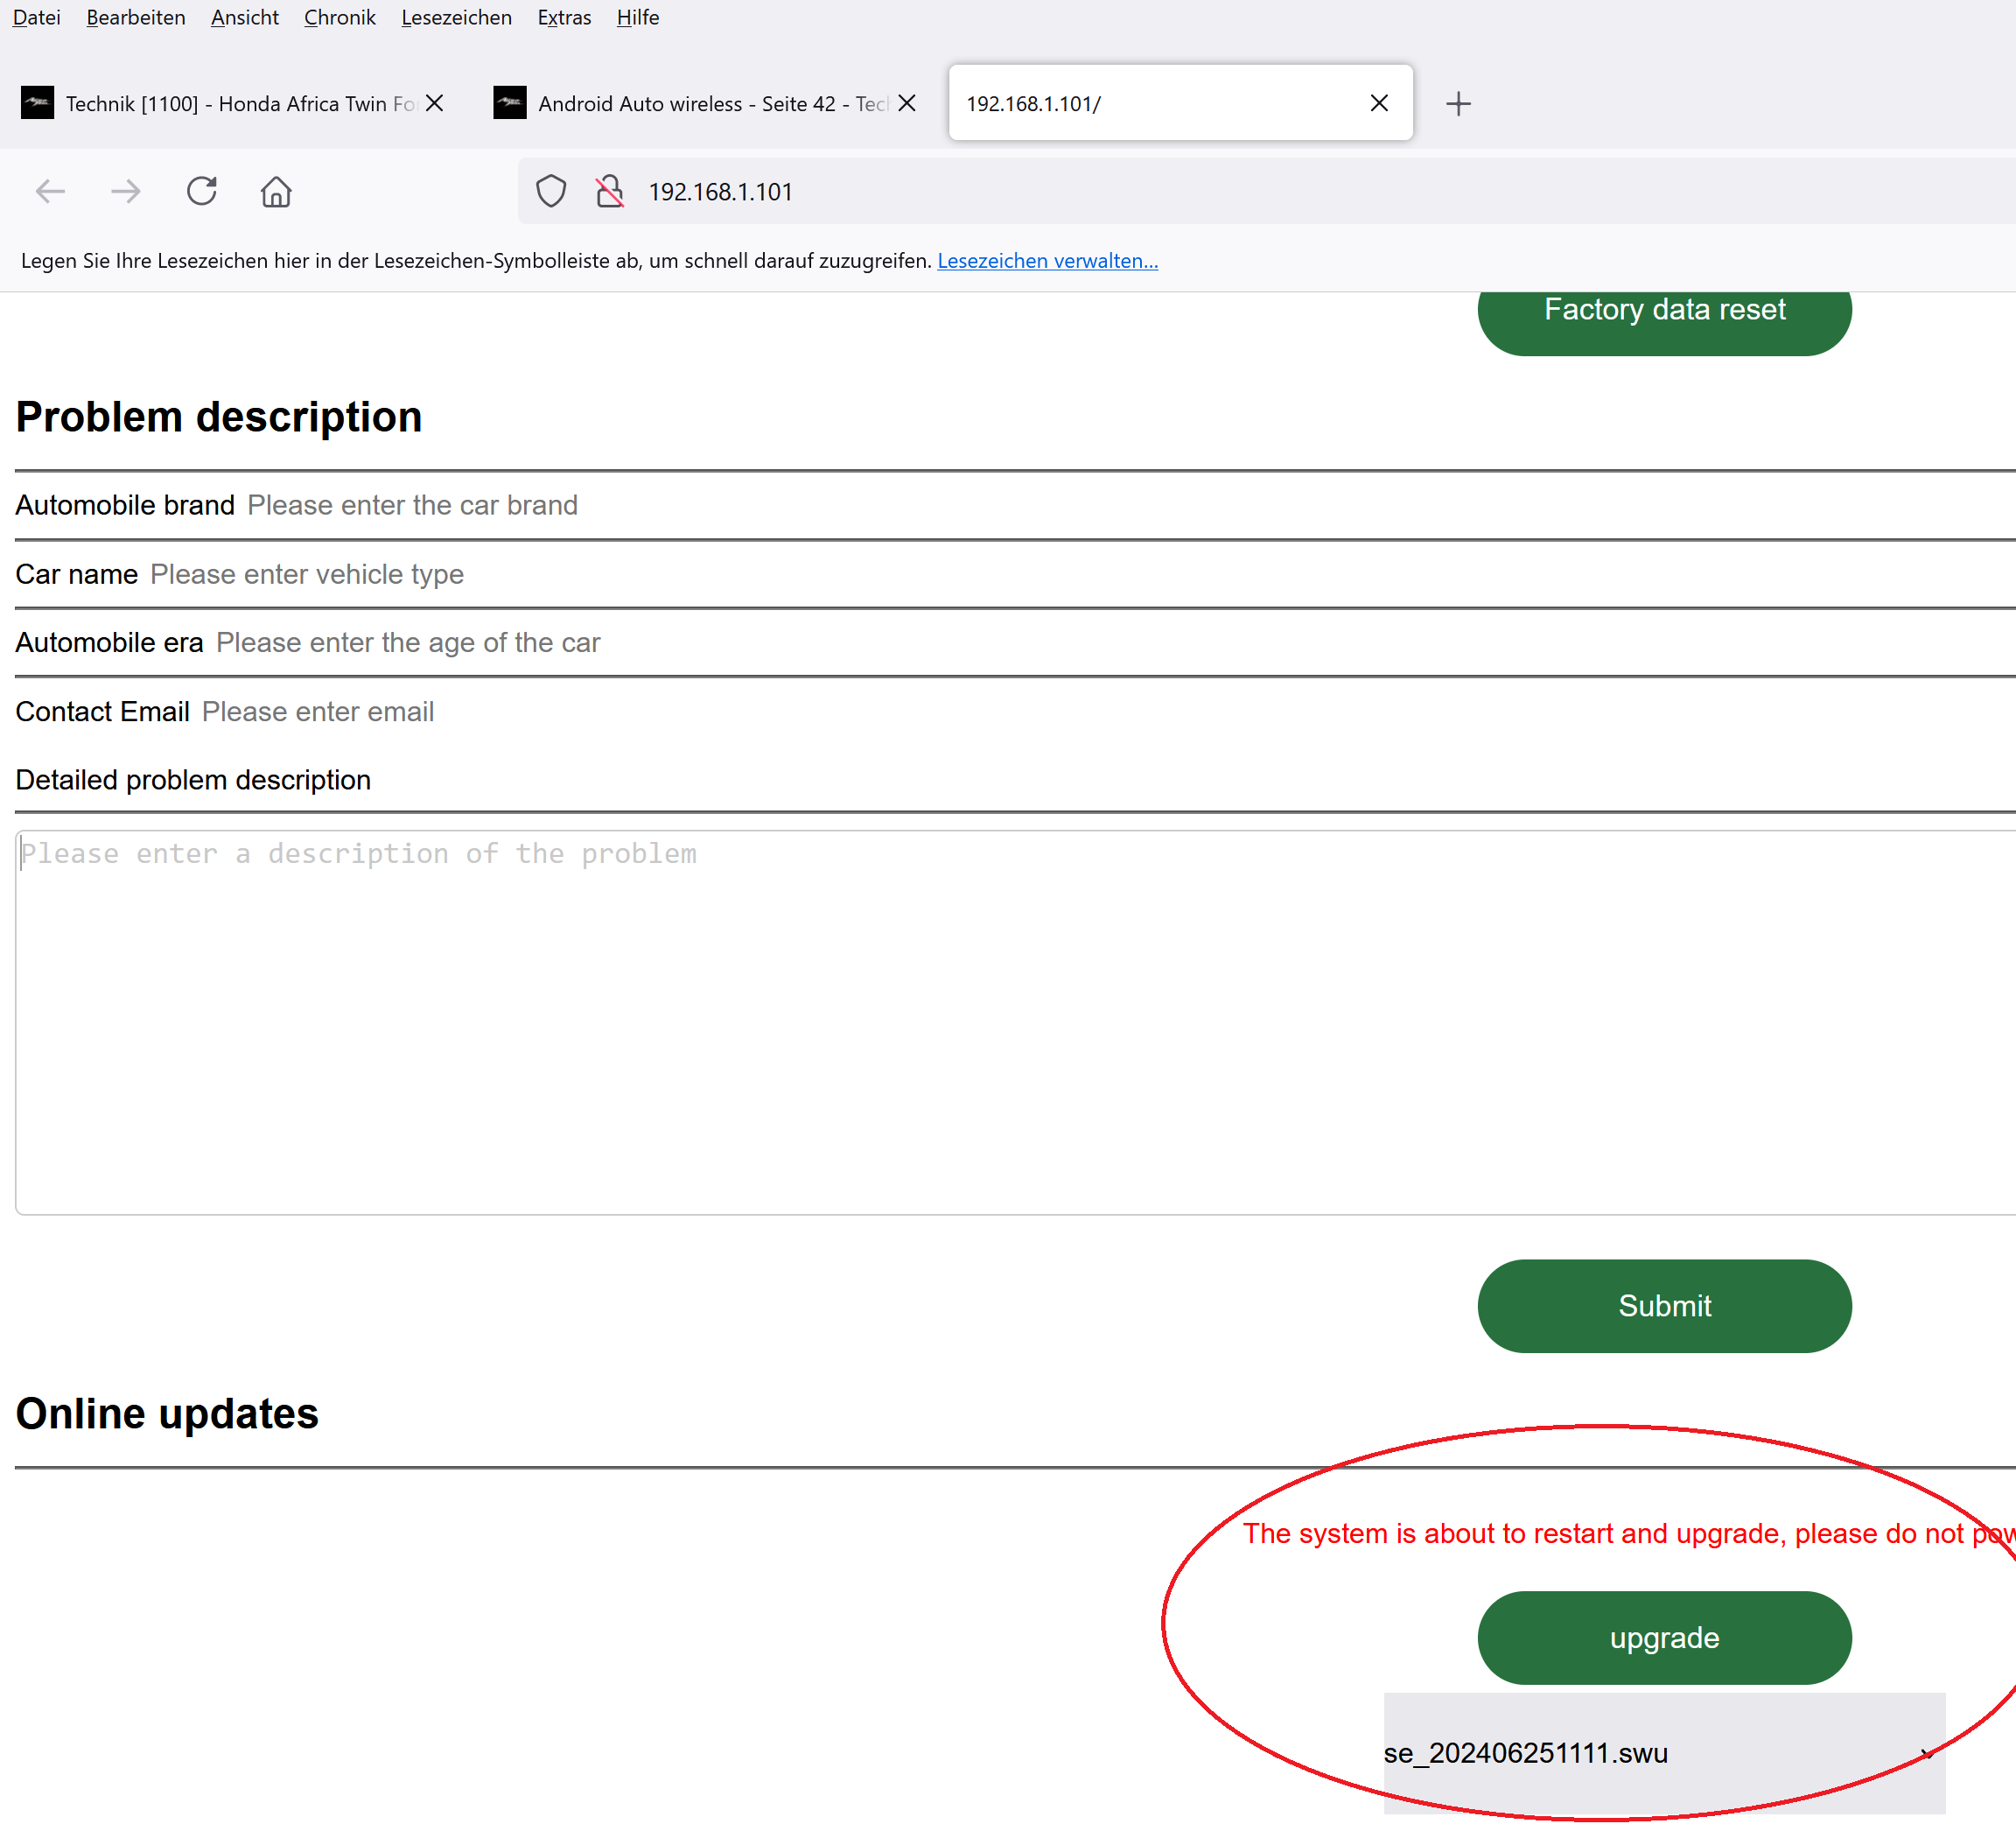Go to the home page icon
Viewport: 2016px width, 1824px height.
coord(276,191)
